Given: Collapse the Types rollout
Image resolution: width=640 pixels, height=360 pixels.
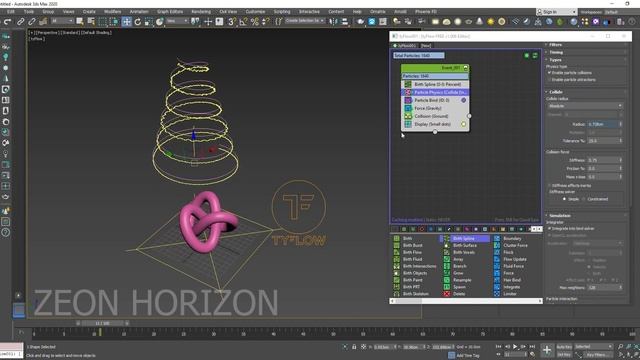Looking at the screenshot, I should click(555, 60).
